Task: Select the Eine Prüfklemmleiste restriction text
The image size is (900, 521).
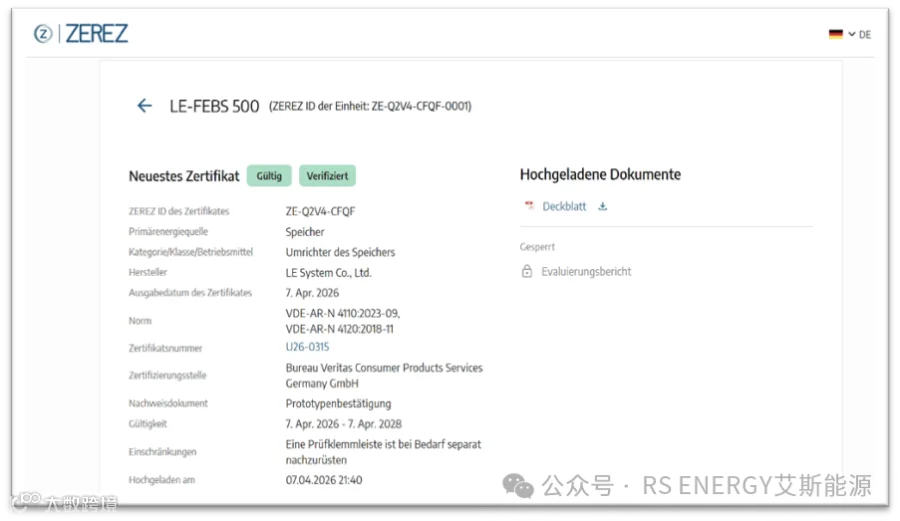Action: [383, 452]
